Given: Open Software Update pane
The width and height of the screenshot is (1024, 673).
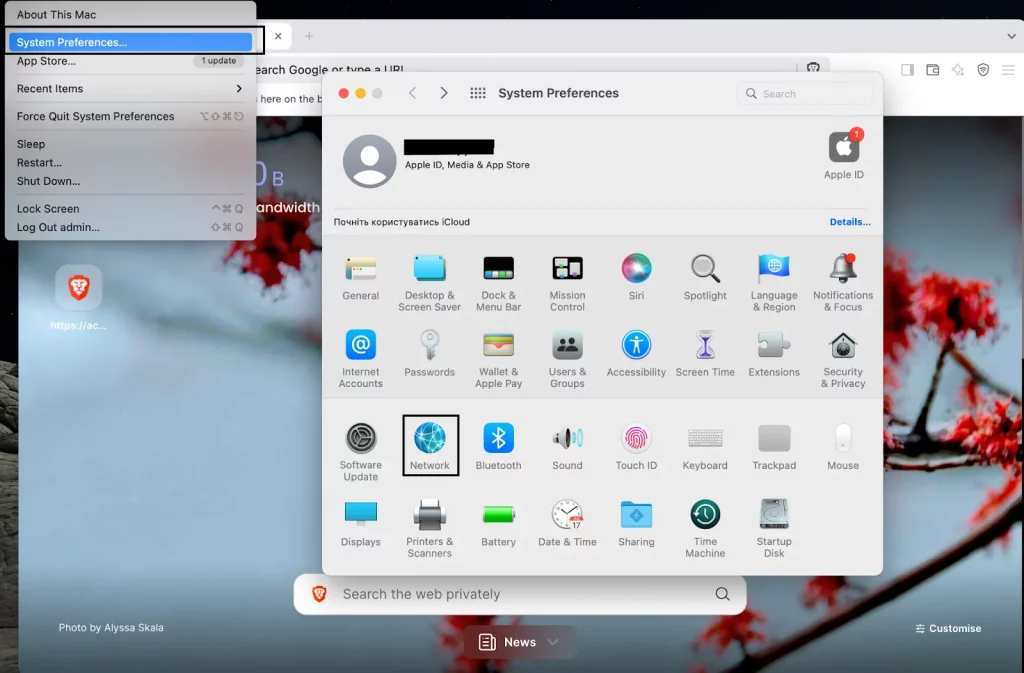Looking at the screenshot, I should 360,452.
